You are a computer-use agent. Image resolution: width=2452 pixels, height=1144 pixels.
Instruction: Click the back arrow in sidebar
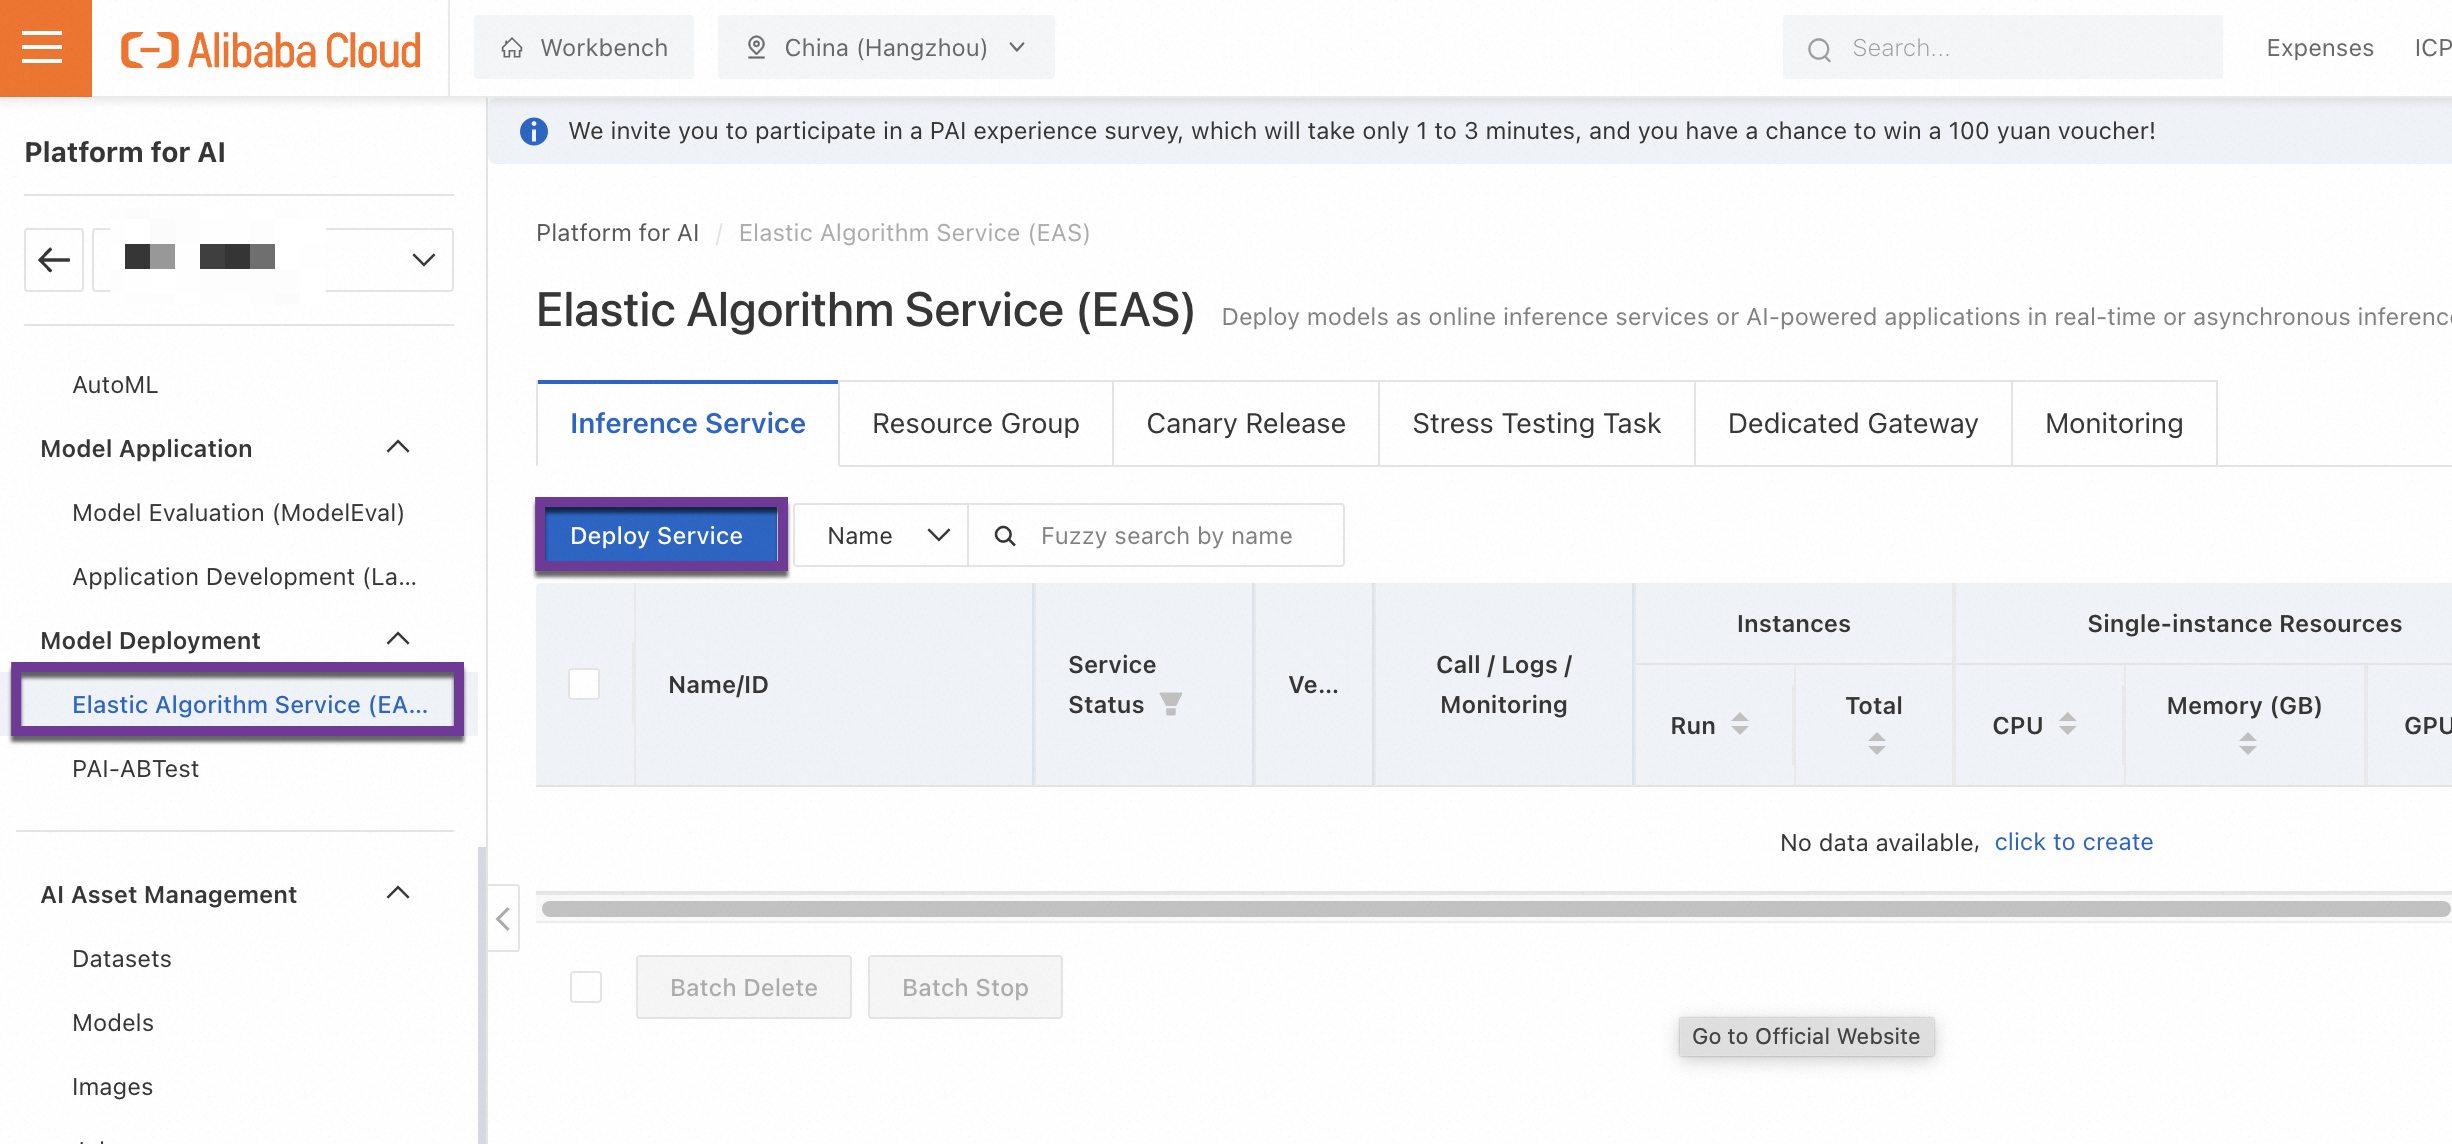[54, 260]
